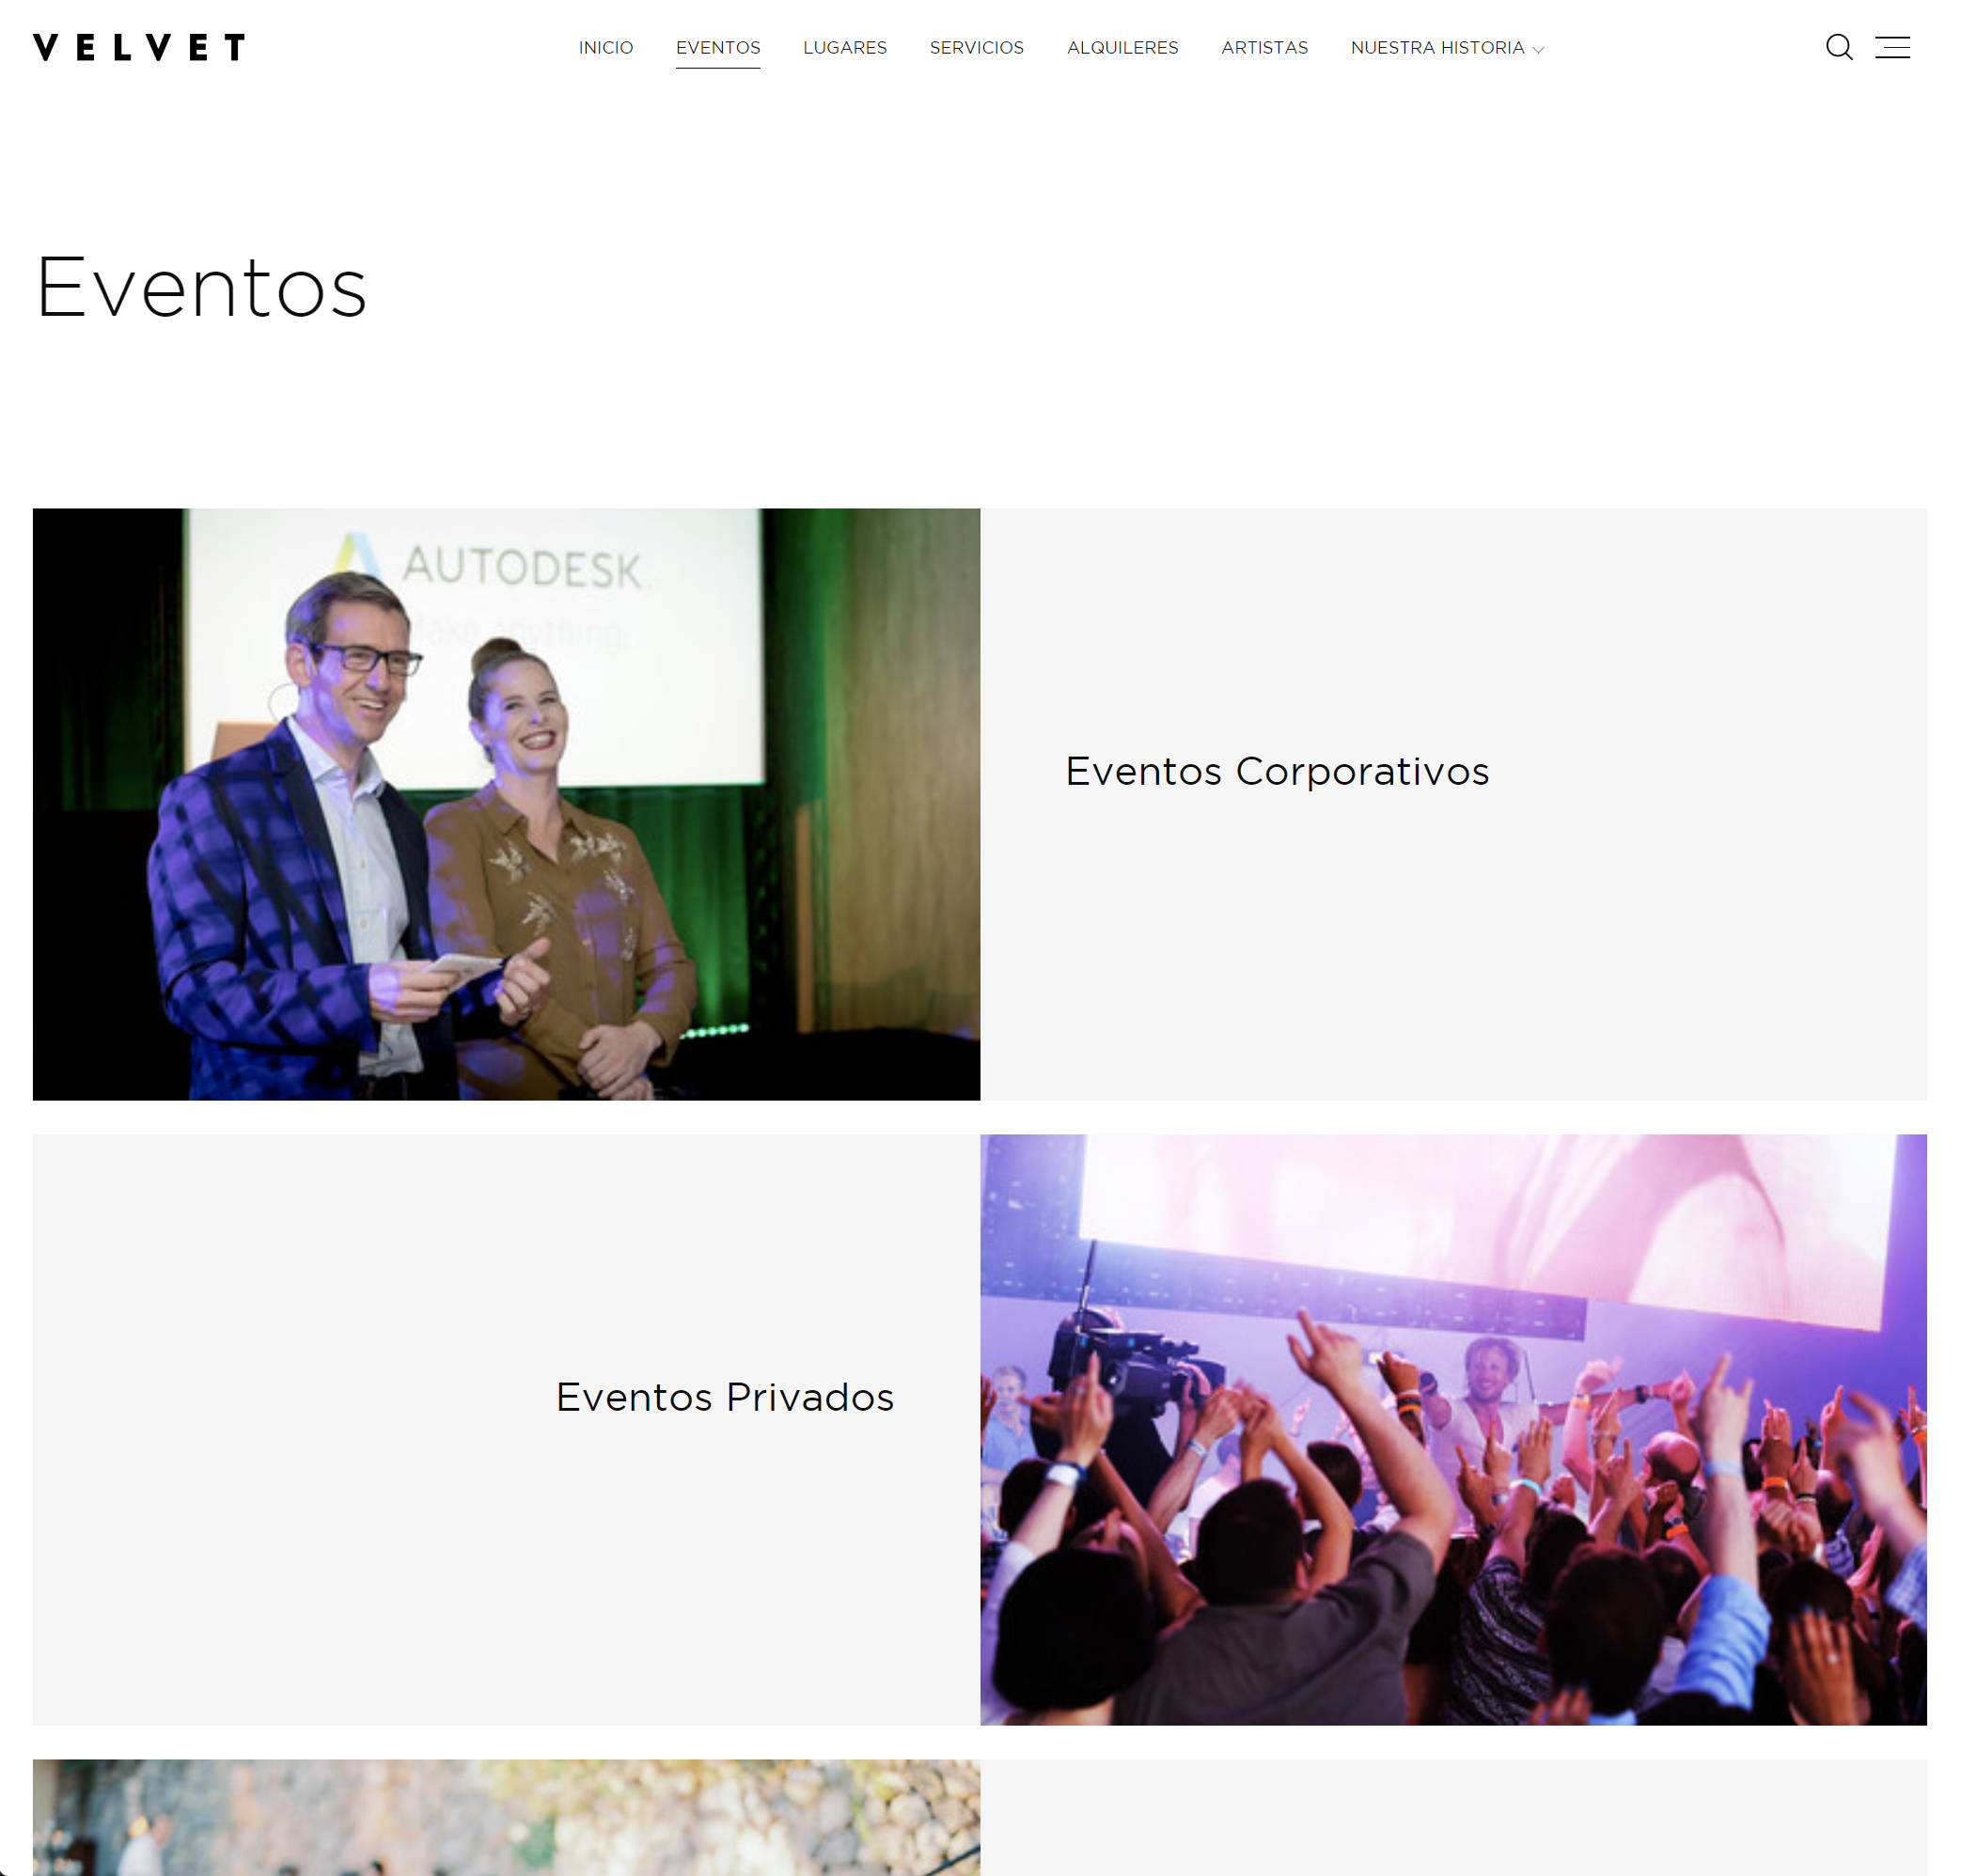Navigate to Alquileres page
The width and height of the screenshot is (1961, 1876).
(1122, 47)
